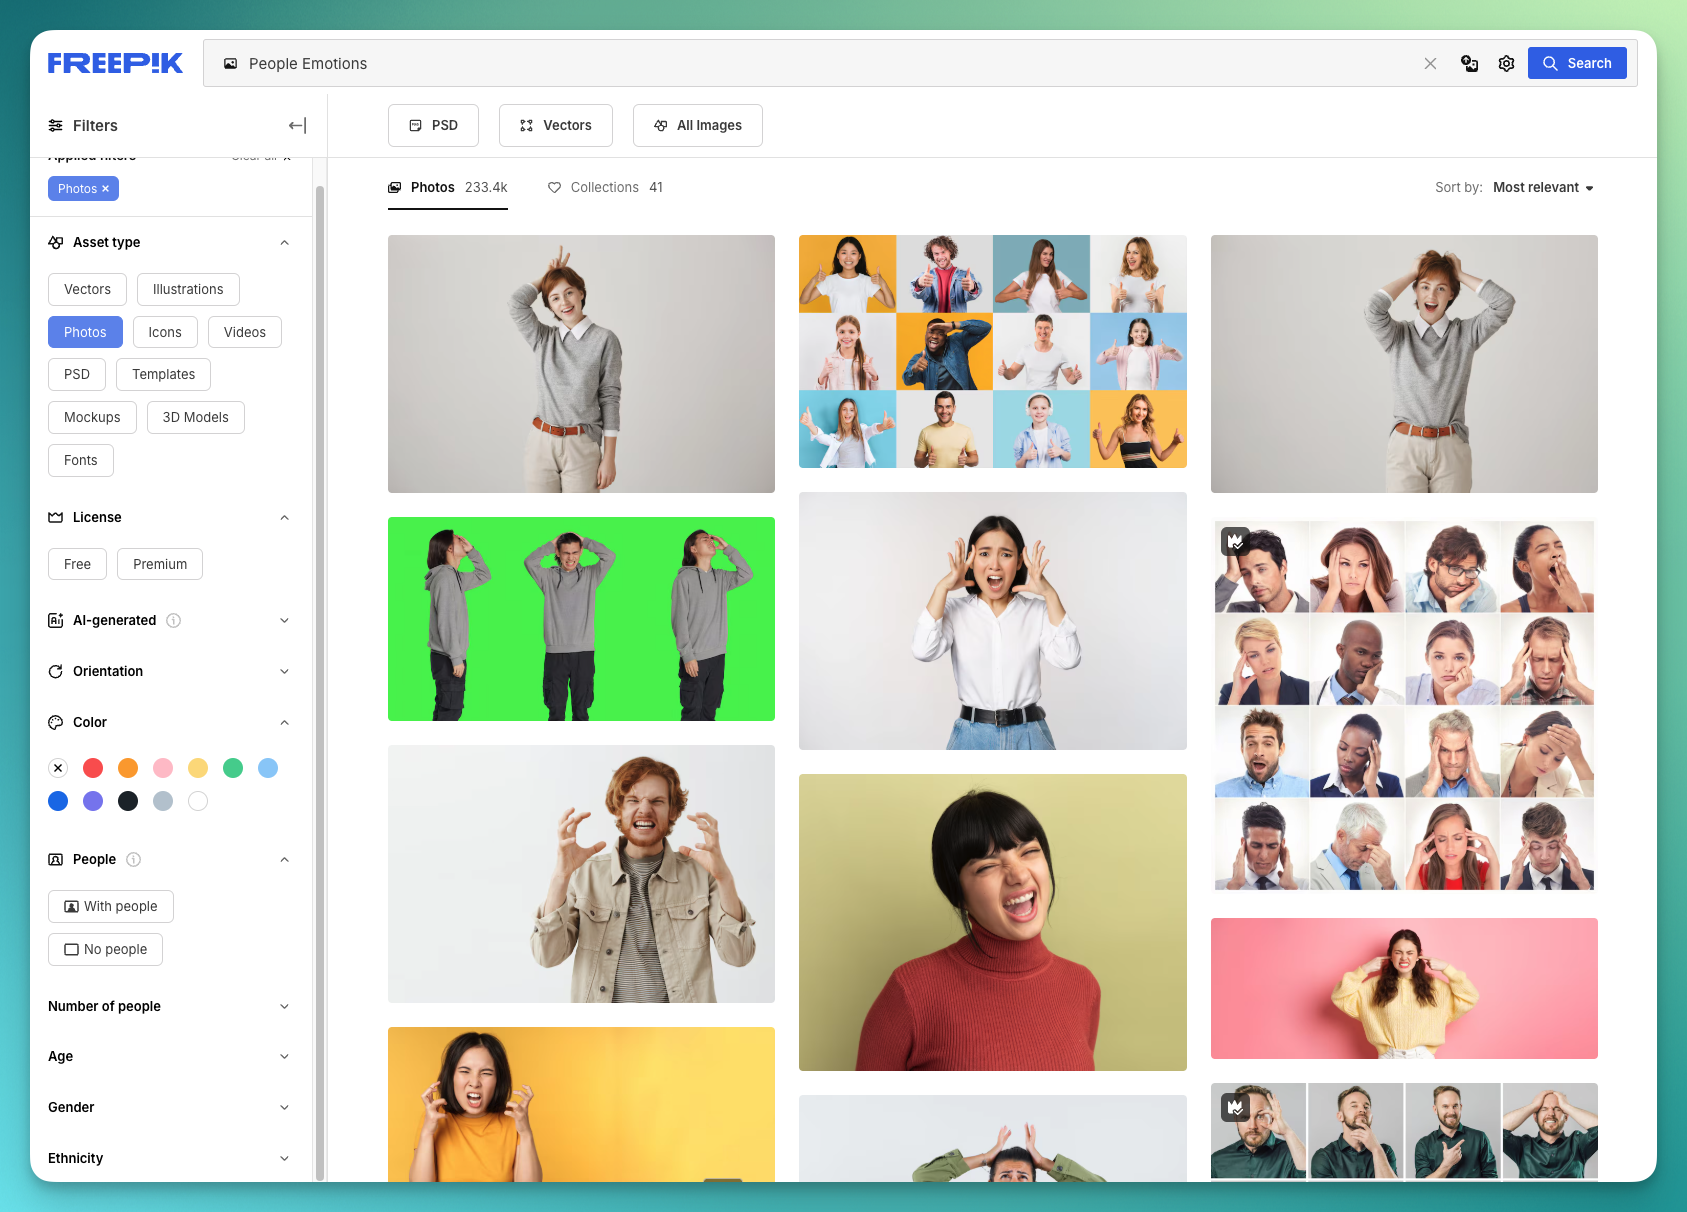Screen dimensions: 1687x1212
Task: Open the translate search icon
Action: 1469,63
